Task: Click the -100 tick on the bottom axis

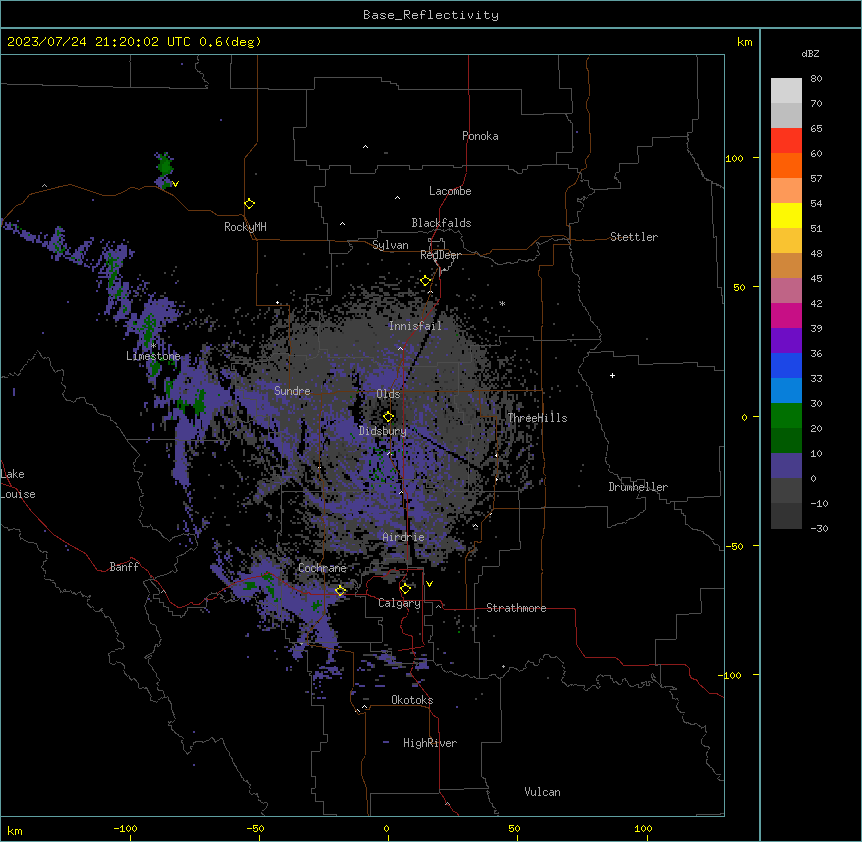Action: tap(125, 828)
